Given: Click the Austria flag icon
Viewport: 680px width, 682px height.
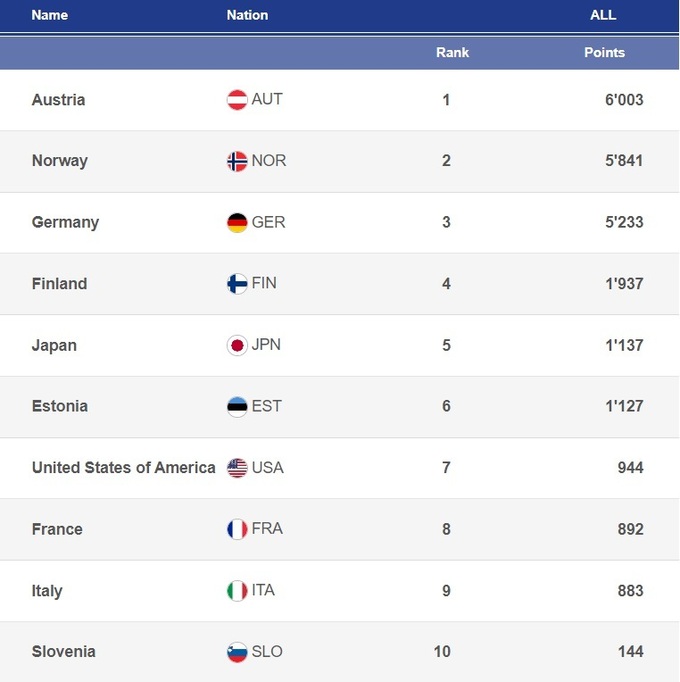Looking at the screenshot, I should point(237,100).
